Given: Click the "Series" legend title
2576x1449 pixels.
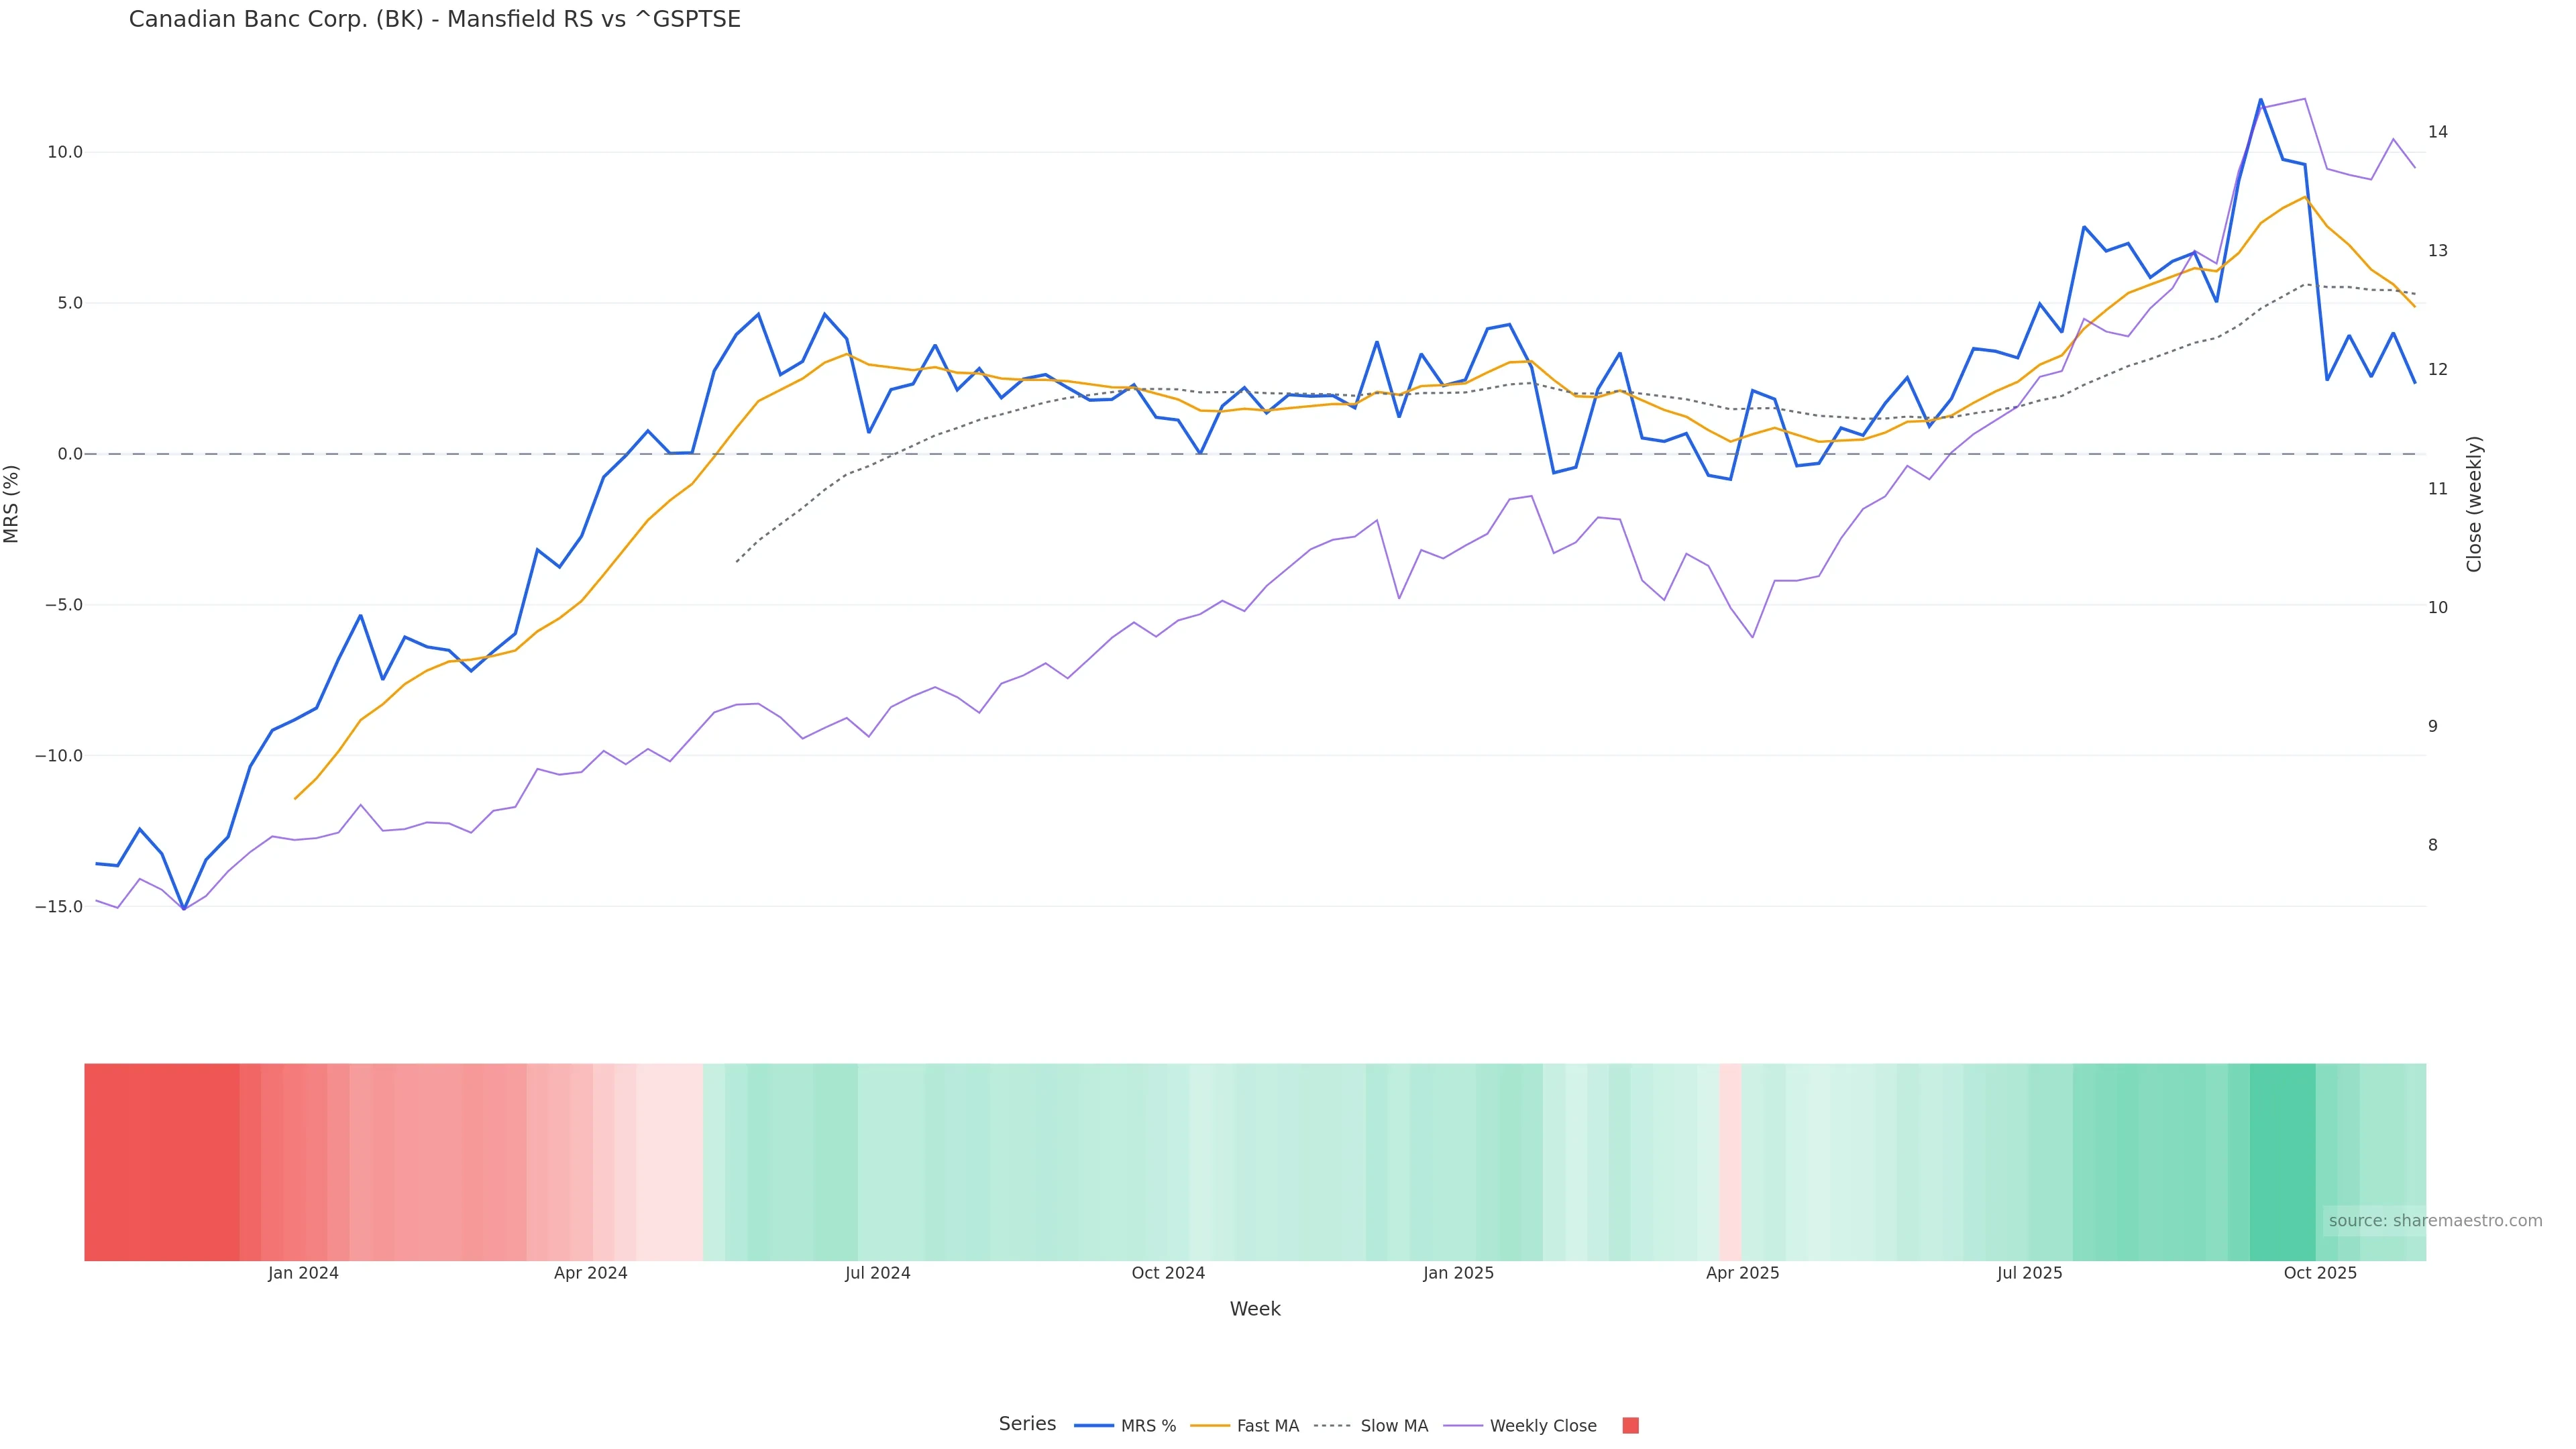Looking at the screenshot, I should (1027, 1424).
